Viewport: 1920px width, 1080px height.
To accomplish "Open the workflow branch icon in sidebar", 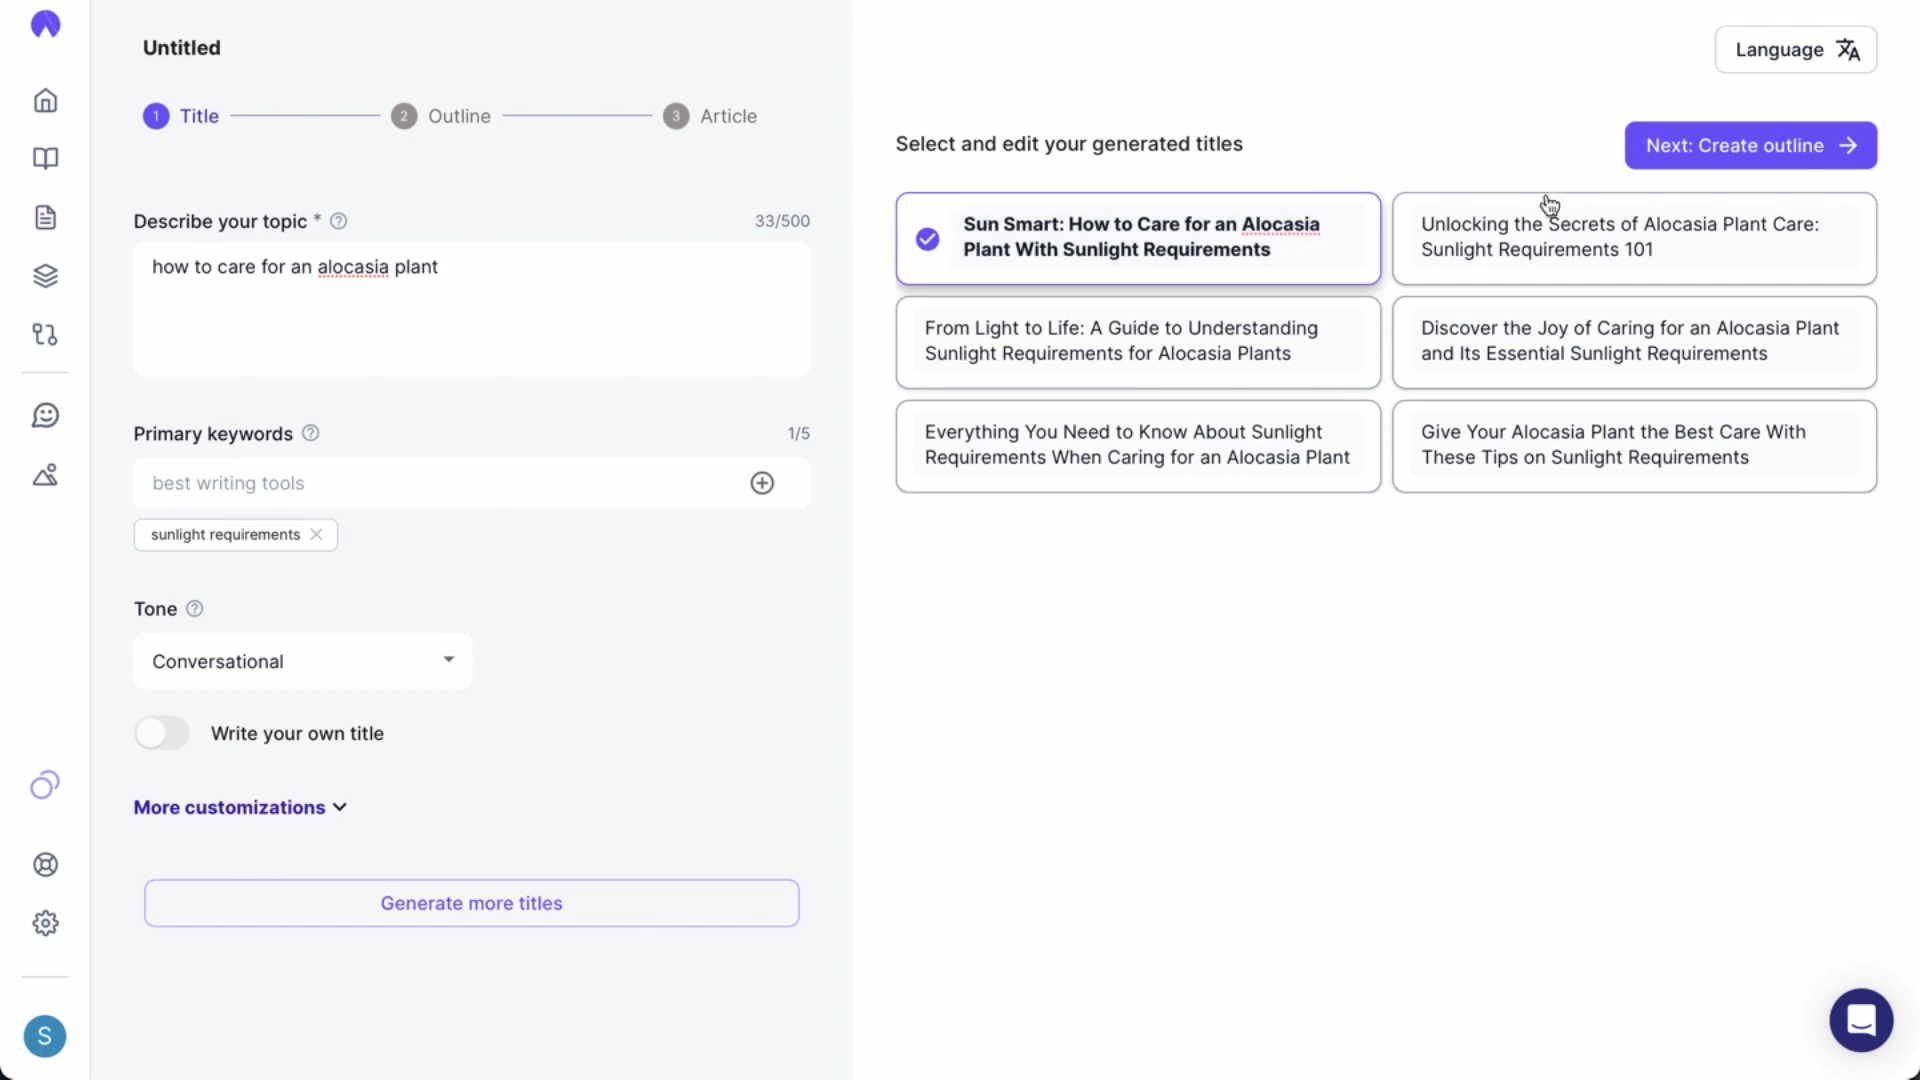I will [x=45, y=334].
